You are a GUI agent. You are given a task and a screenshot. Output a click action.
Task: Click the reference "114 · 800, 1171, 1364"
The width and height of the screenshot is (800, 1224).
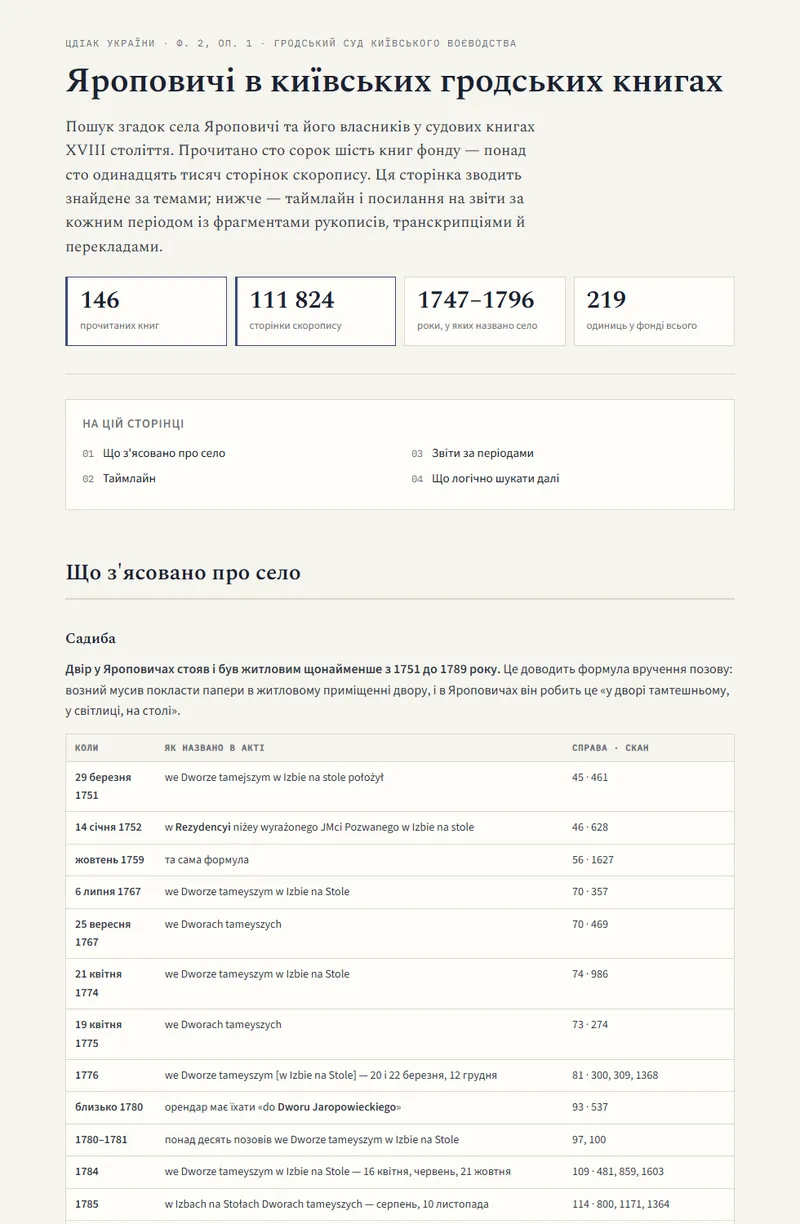pyautogui.click(x=621, y=1204)
